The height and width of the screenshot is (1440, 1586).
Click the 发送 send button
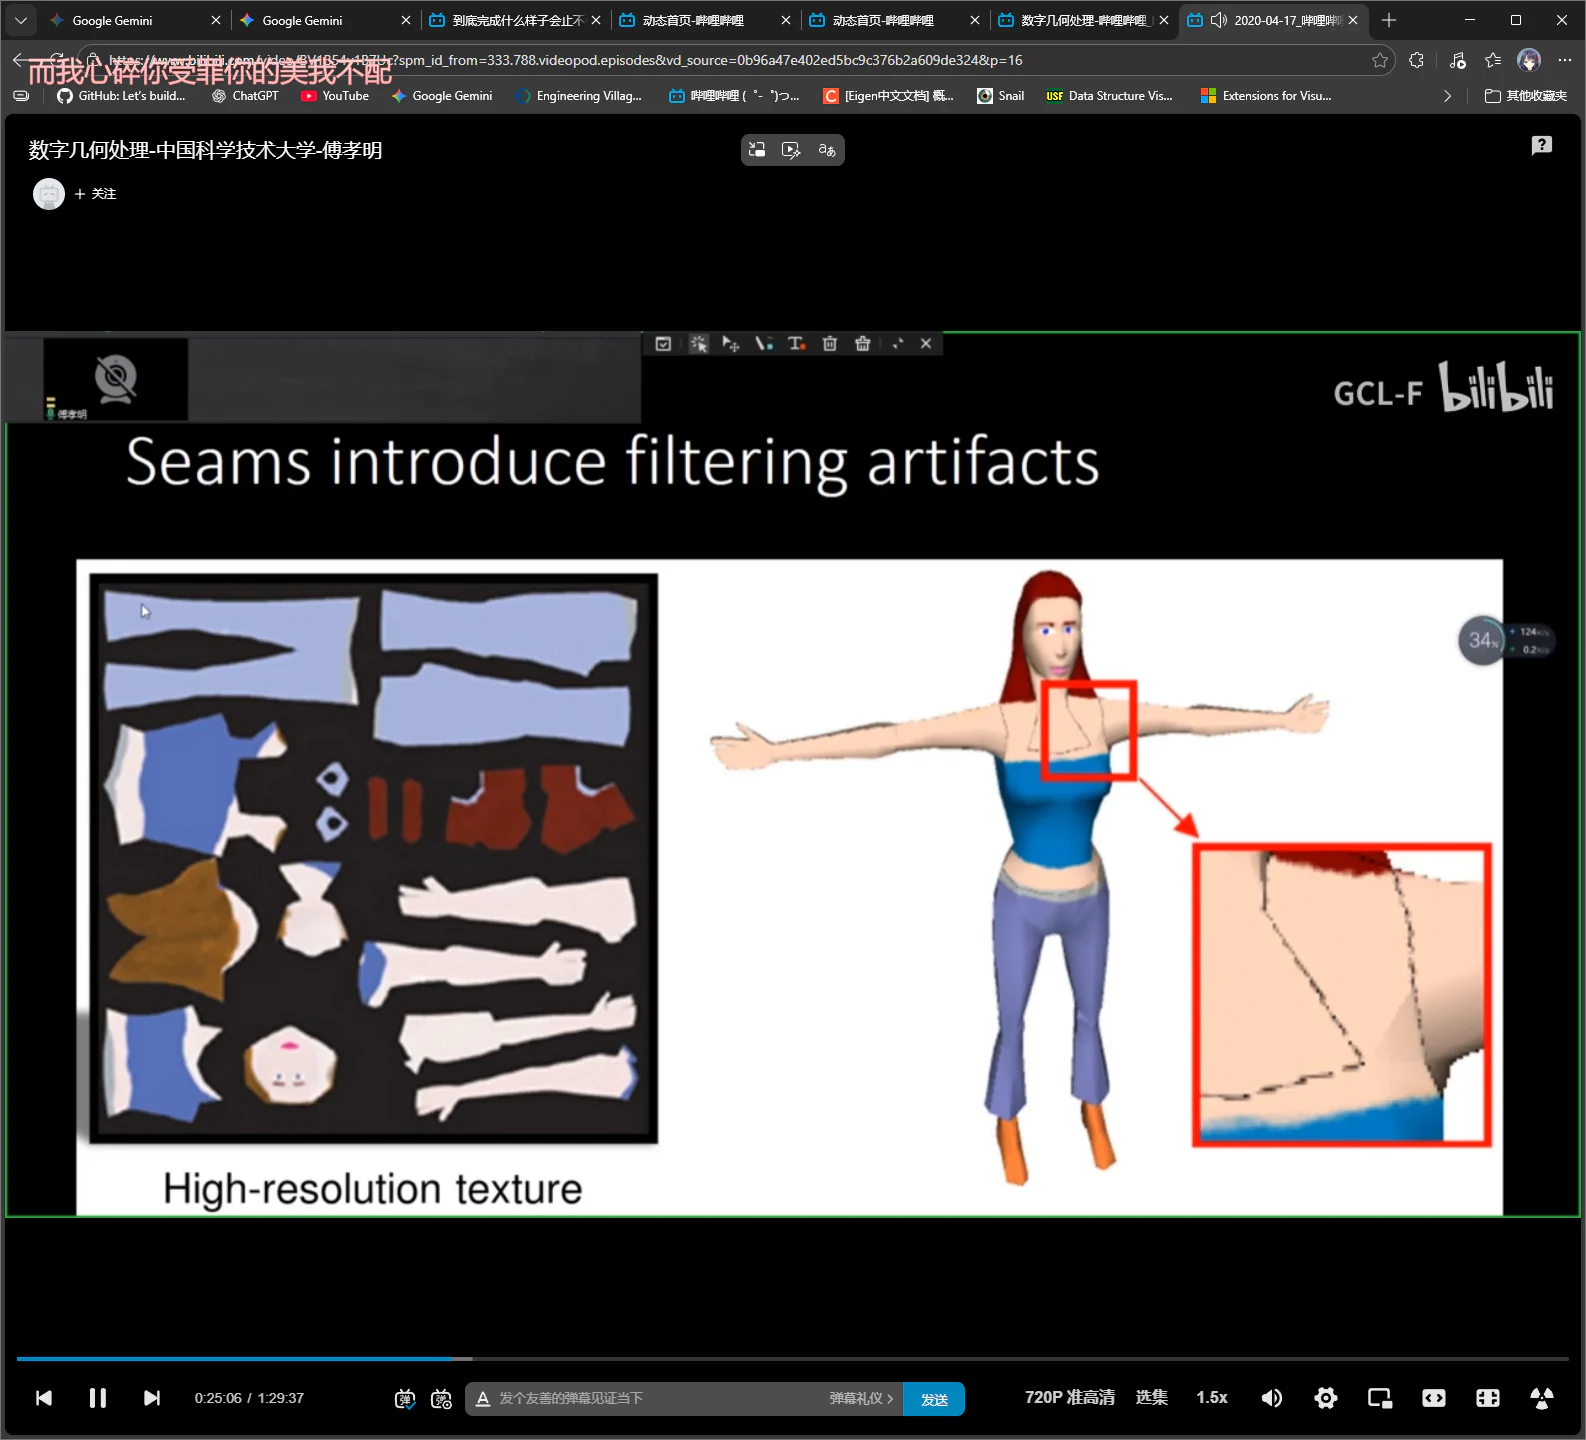[x=934, y=1399]
